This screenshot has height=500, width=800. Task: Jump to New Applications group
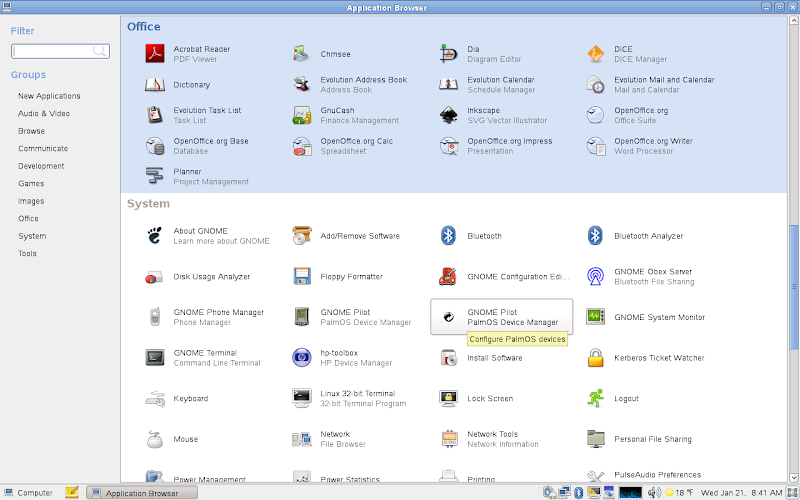(49, 96)
